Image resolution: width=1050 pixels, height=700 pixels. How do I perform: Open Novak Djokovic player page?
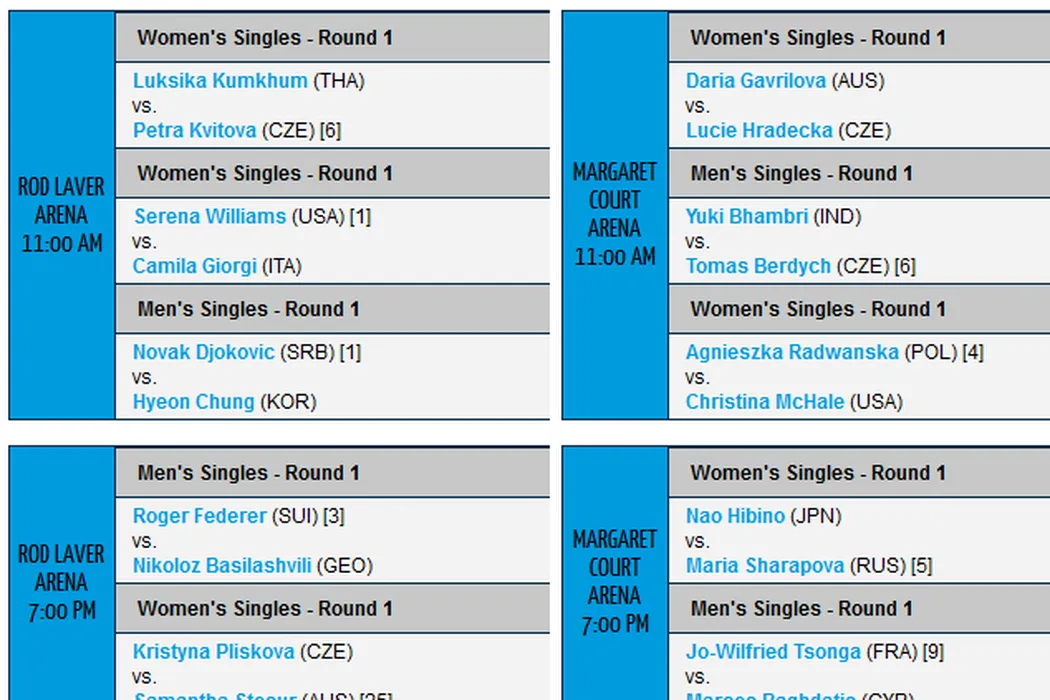pos(203,352)
